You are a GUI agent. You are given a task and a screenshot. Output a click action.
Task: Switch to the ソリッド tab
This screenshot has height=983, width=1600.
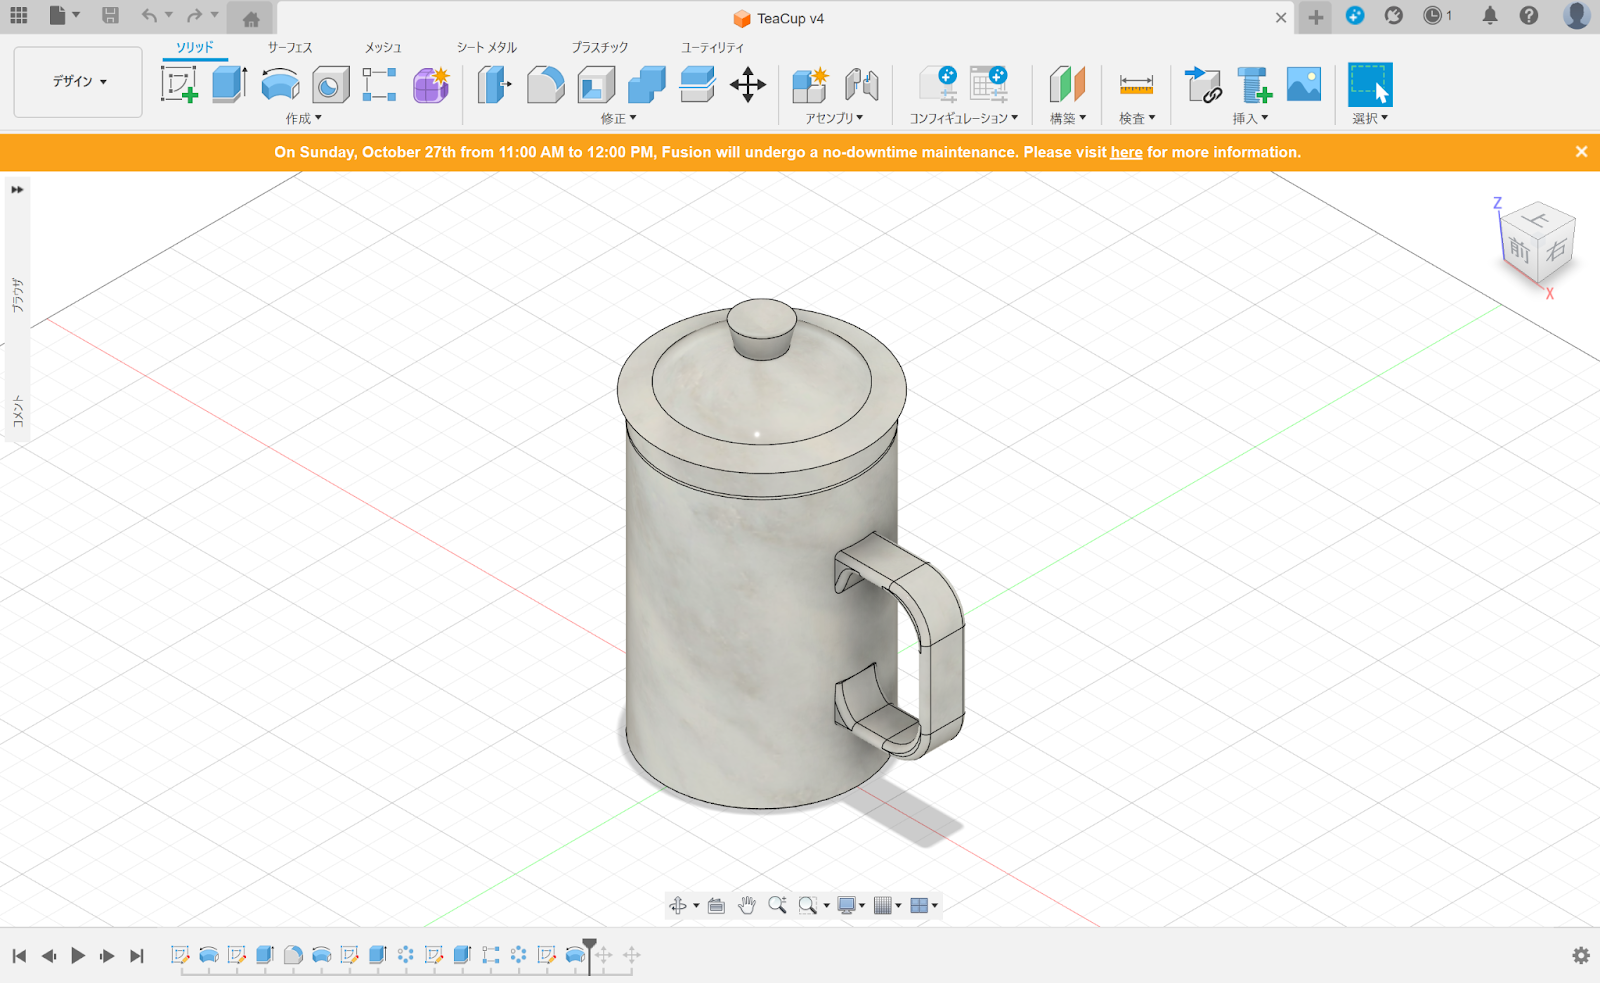(195, 47)
